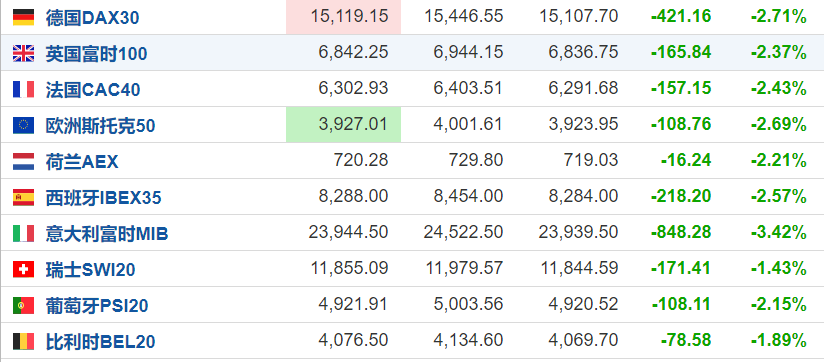The image size is (824, 362).
Task: Click the Swiss flag icon
Action: point(23,270)
